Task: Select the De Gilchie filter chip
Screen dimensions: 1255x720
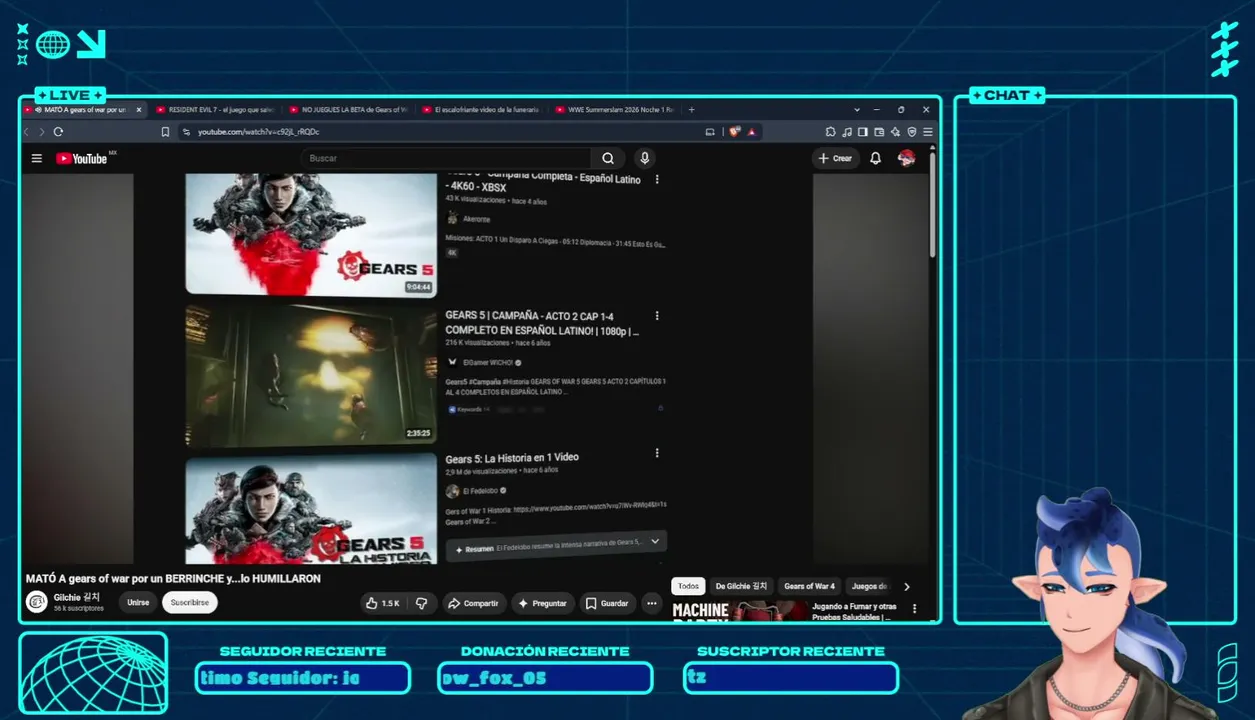Action: 741,586
